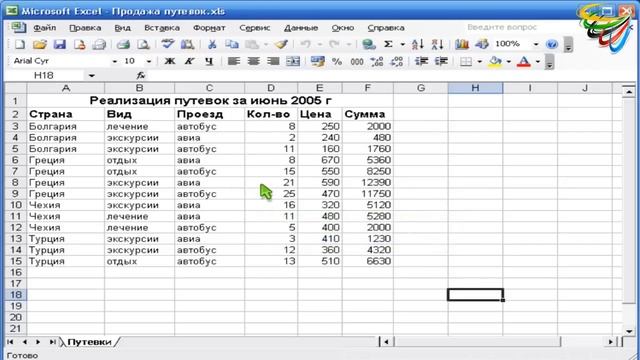Expand the AutoSum functions dropdown arrow

pyautogui.click(x=402, y=44)
